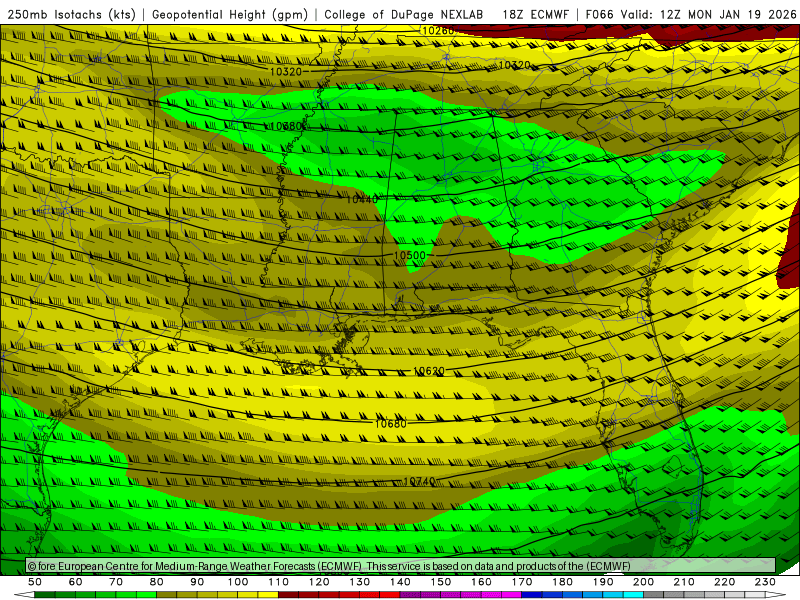Click the 'Valid: 12Z MON JAN 19 2026' text
This screenshot has width=800, height=600.
pos(709,14)
